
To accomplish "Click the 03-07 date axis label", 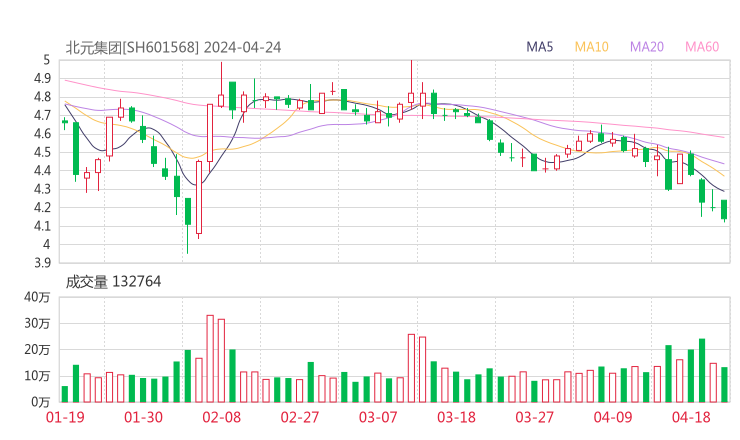I will (378, 417).
